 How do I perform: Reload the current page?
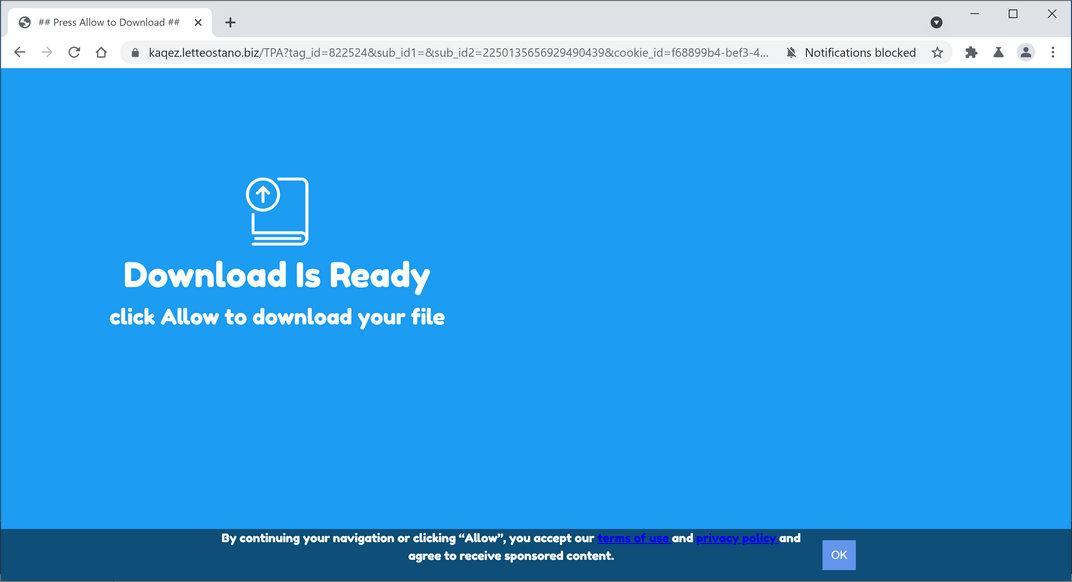pos(74,52)
